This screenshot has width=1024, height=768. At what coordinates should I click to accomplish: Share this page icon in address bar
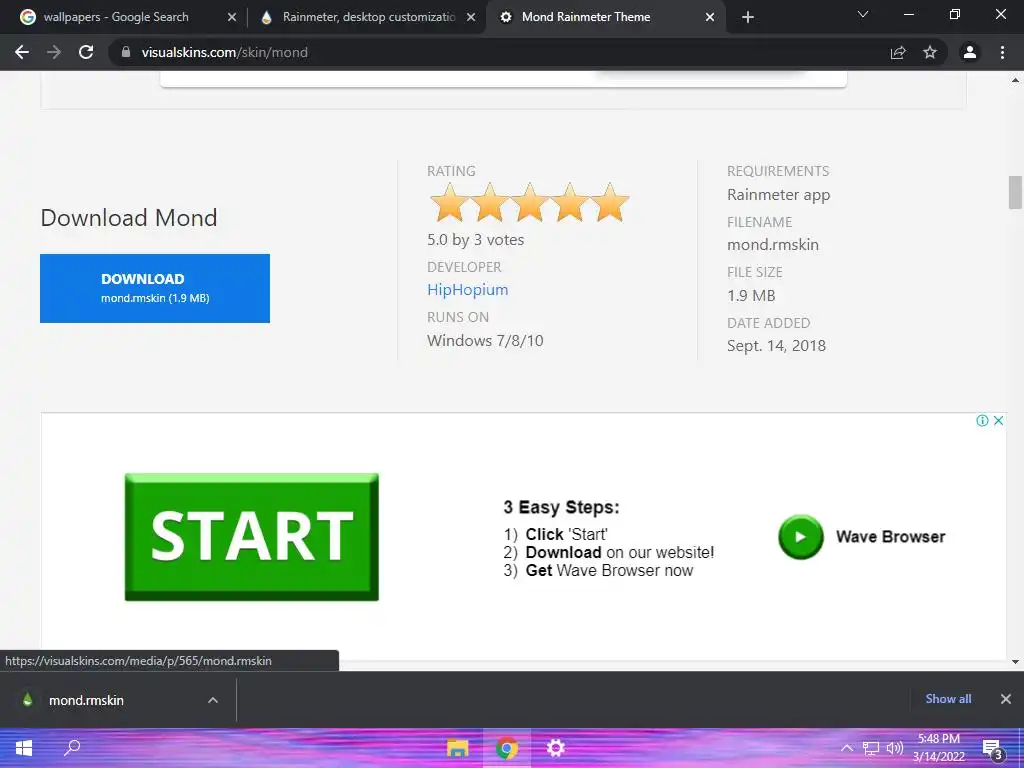coord(898,52)
